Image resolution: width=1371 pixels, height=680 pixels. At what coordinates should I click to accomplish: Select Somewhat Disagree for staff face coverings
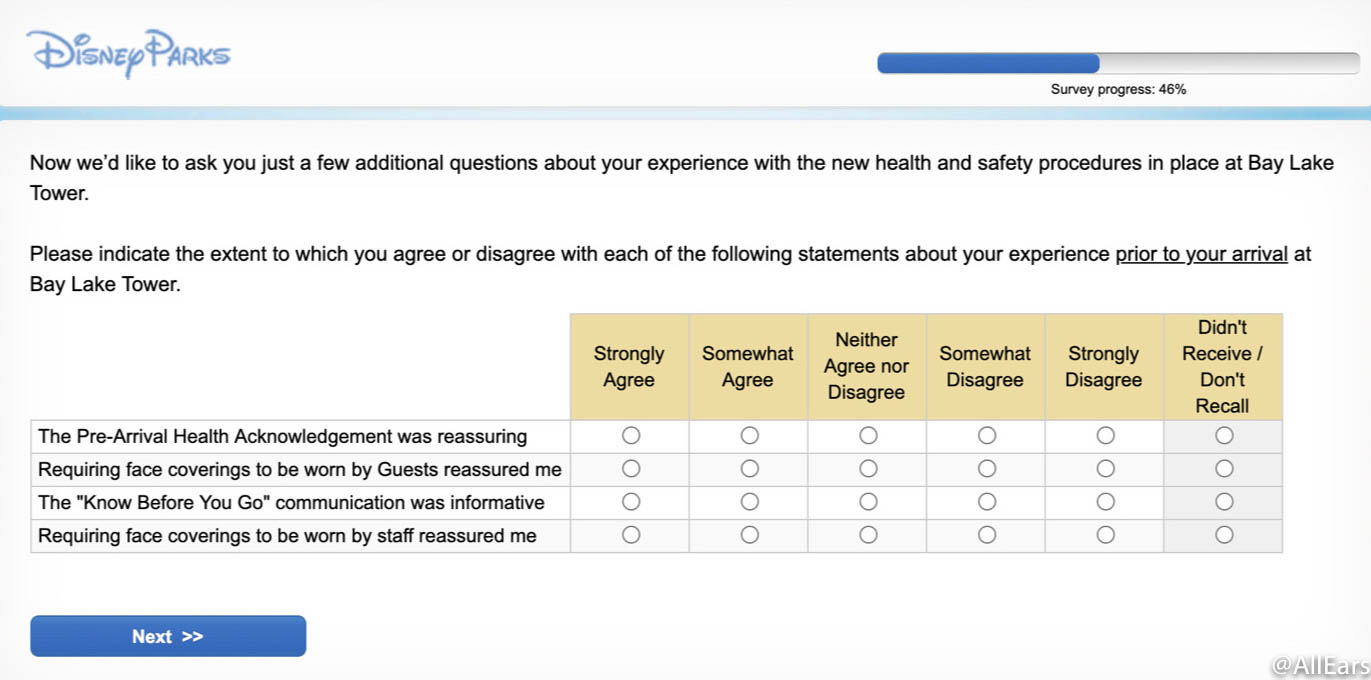coord(987,535)
